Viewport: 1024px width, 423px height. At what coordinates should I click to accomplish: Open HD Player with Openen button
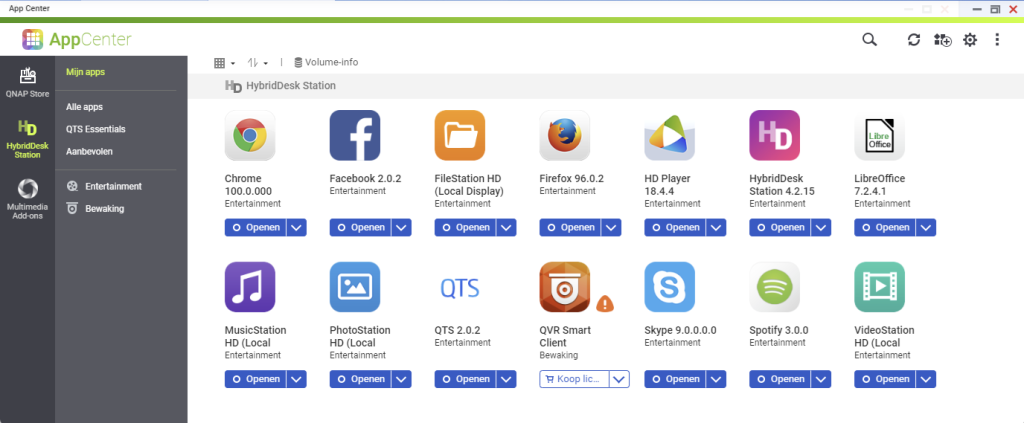click(x=675, y=227)
